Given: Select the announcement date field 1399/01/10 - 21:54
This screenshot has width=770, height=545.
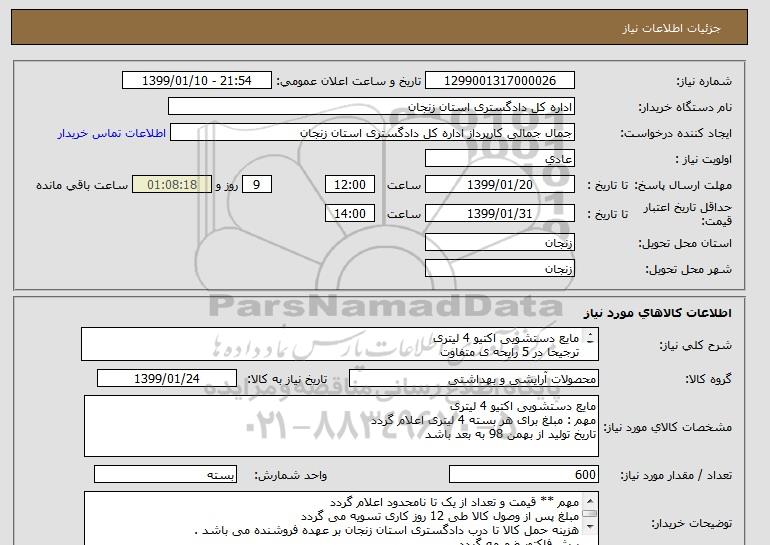Looking at the screenshot, I should (196, 81).
